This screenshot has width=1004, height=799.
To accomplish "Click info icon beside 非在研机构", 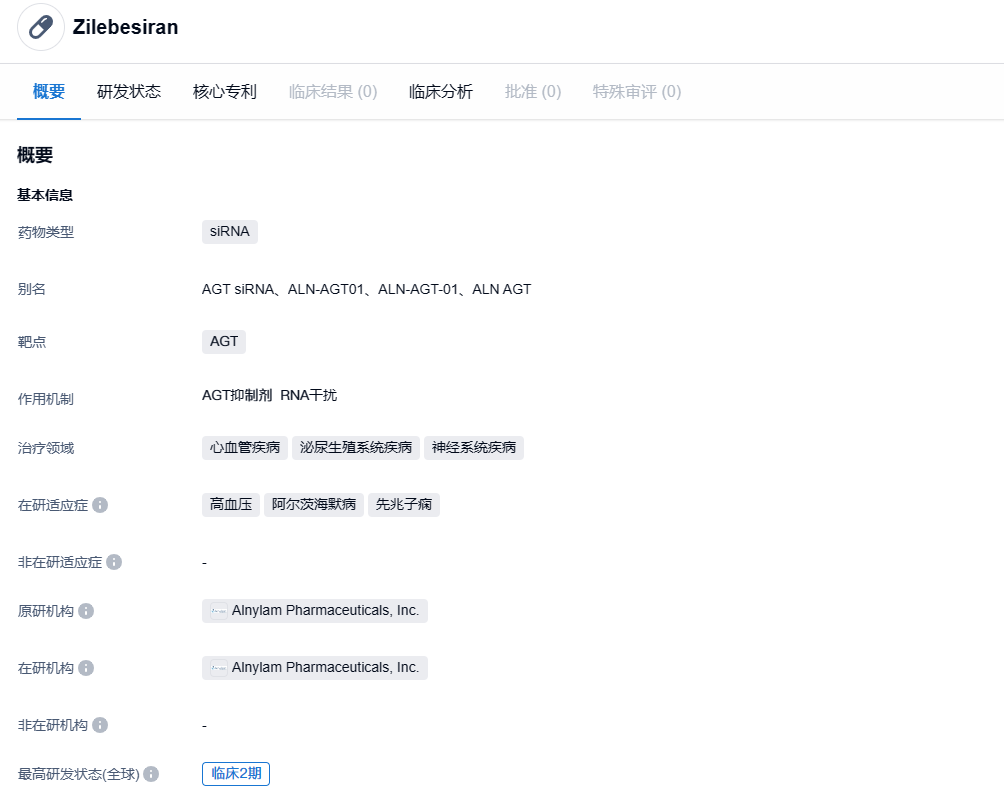I will point(100,725).
